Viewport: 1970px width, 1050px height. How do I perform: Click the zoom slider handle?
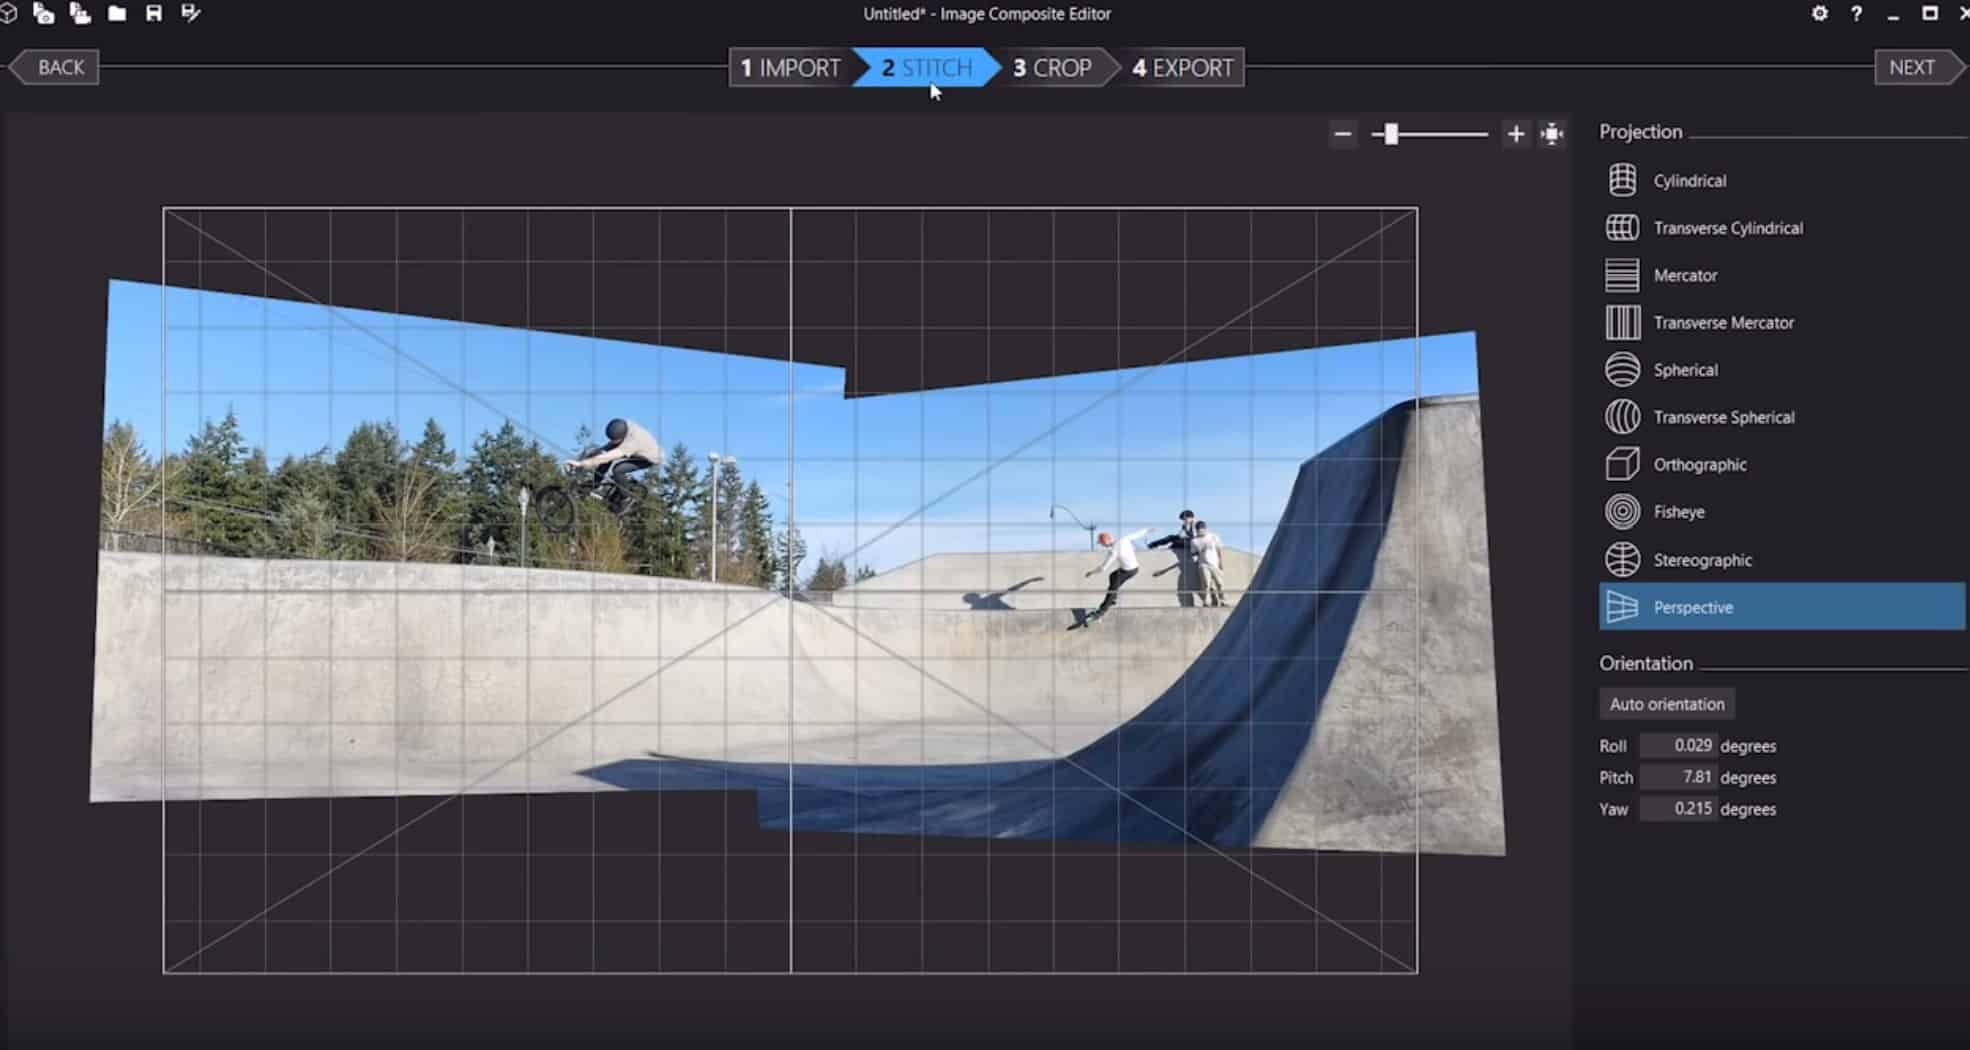tap(1391, 134)
